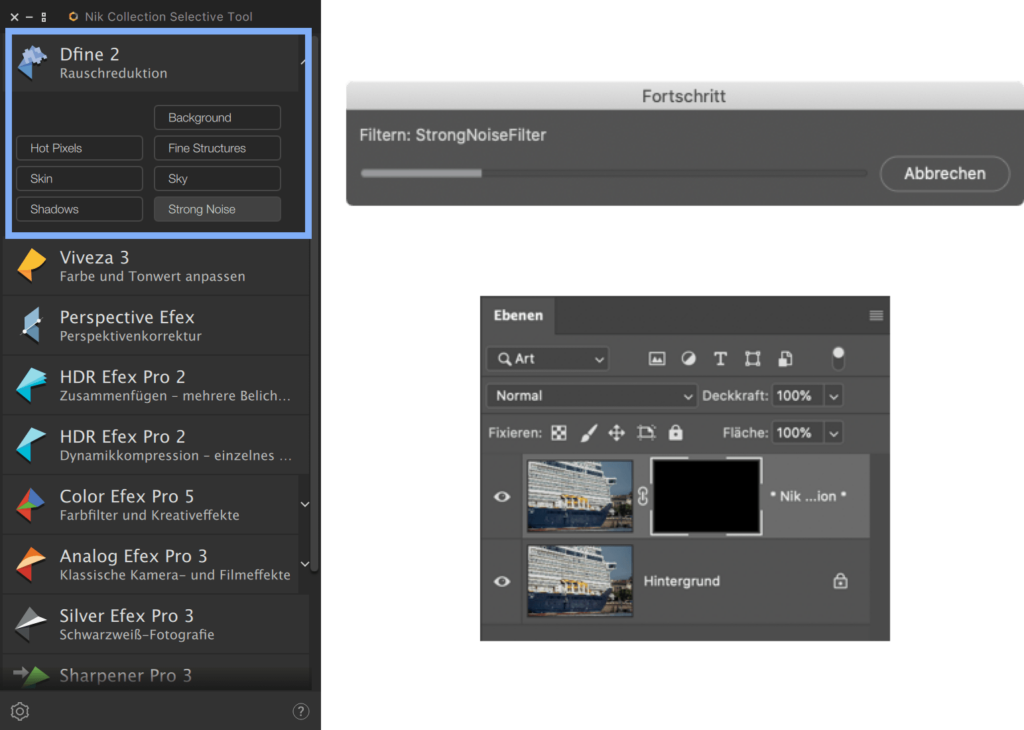Open the help question mark icon

coord(300,711)
